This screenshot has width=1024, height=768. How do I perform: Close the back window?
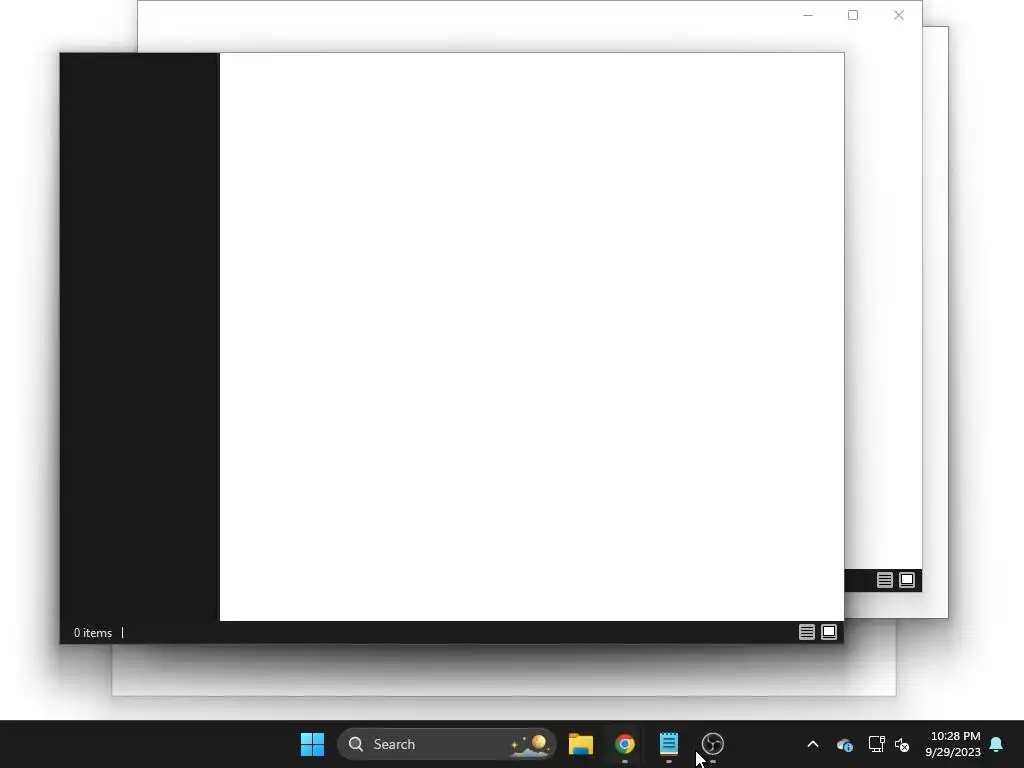899,15
